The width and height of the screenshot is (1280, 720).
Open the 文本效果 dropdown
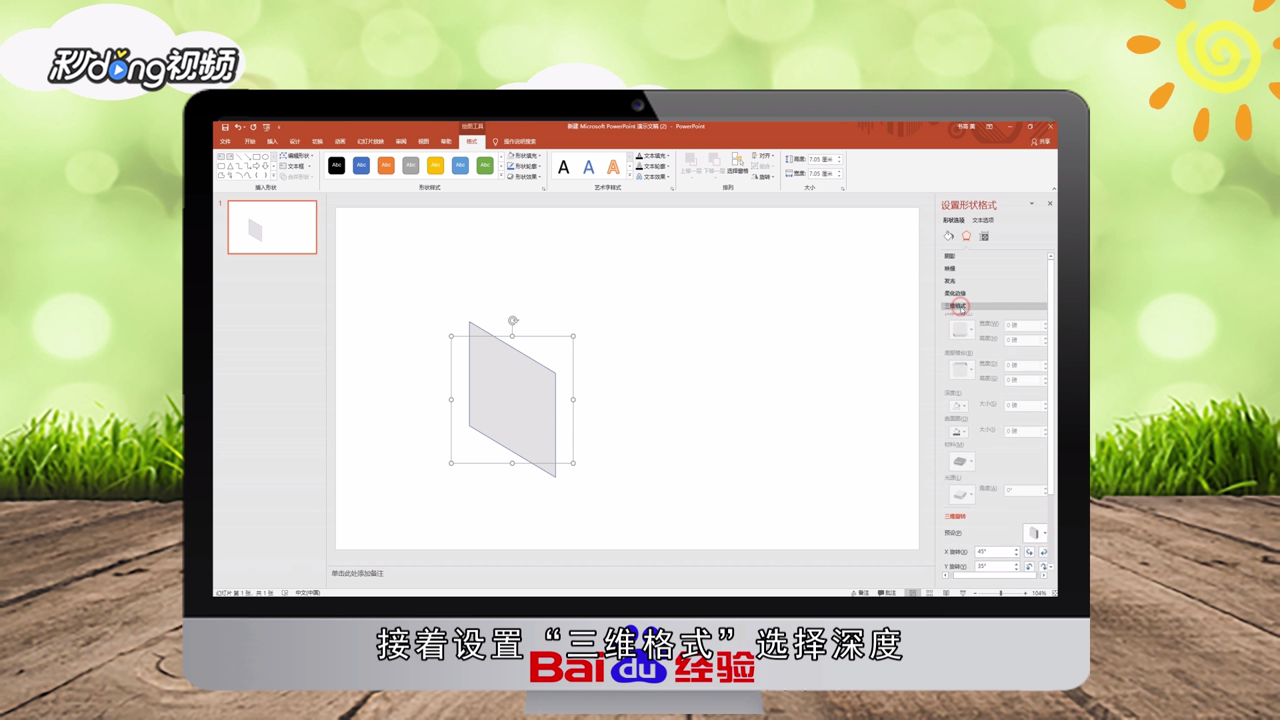pos(653,176)
